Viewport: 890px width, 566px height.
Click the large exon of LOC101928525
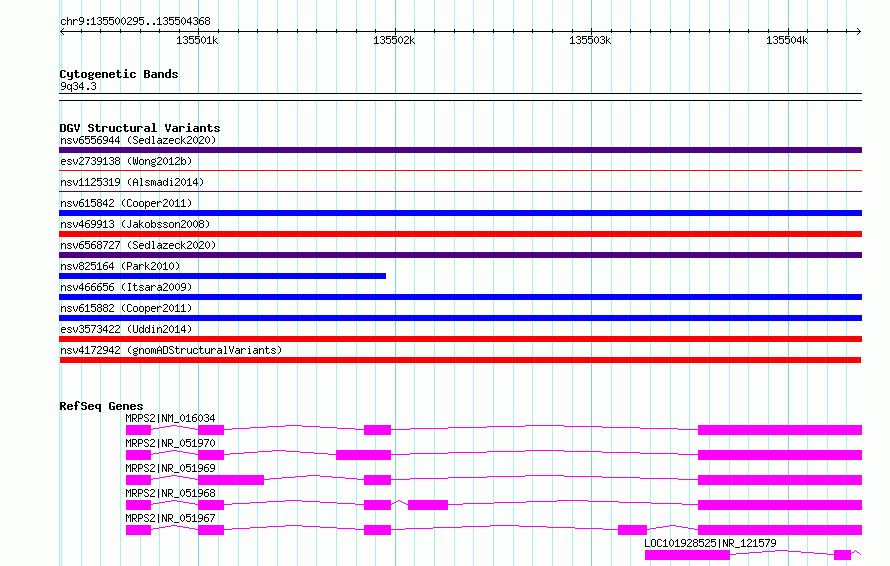click(x=687, y=555)
